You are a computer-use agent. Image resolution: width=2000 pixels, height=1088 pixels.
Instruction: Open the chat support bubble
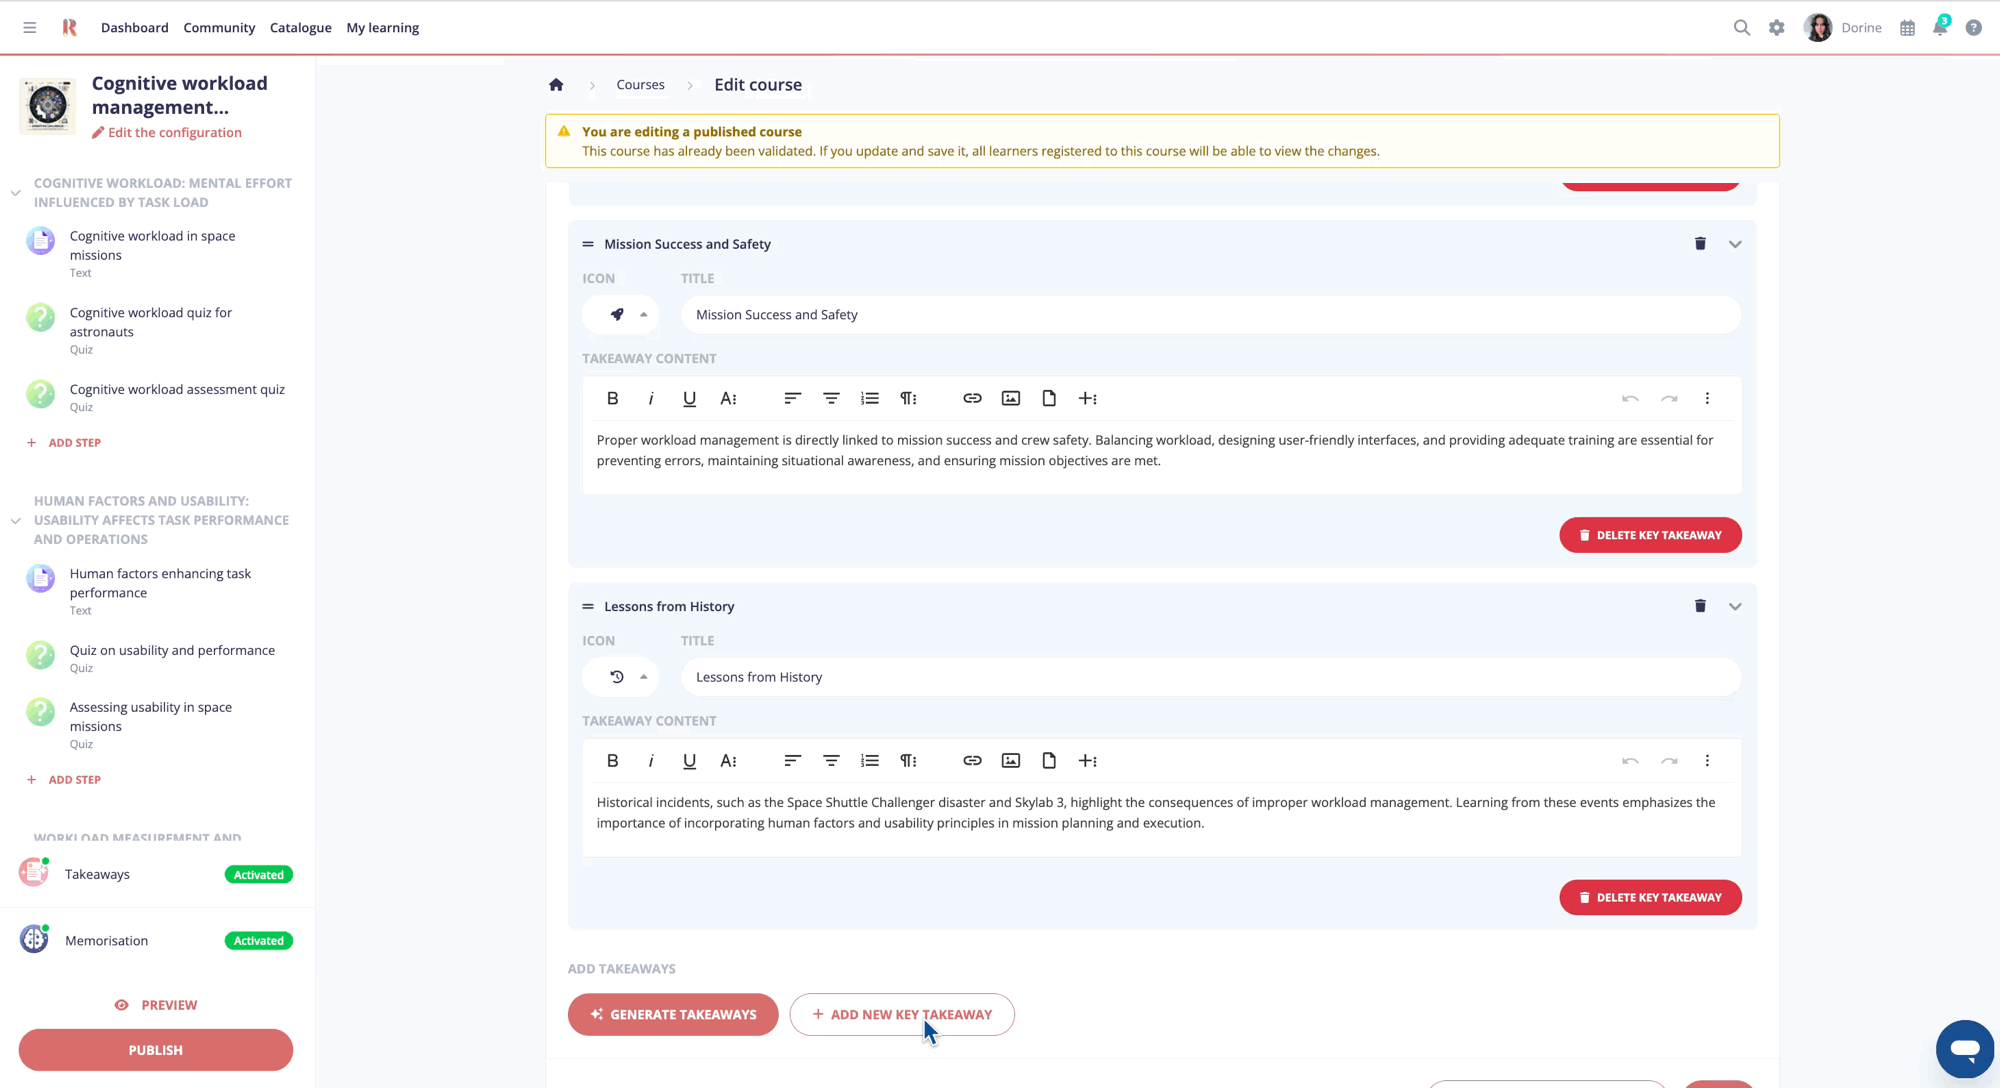click(x=1964, y=1049)
